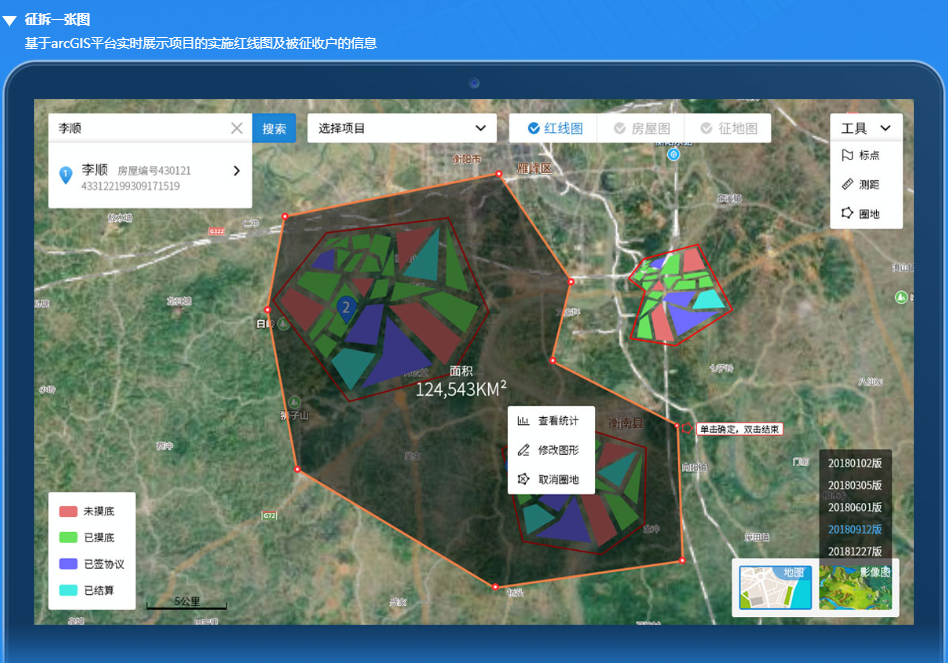The image size is (948, 663).
Task: Click the red 未摸底 legend swatch
Action: tap(68, 511)
